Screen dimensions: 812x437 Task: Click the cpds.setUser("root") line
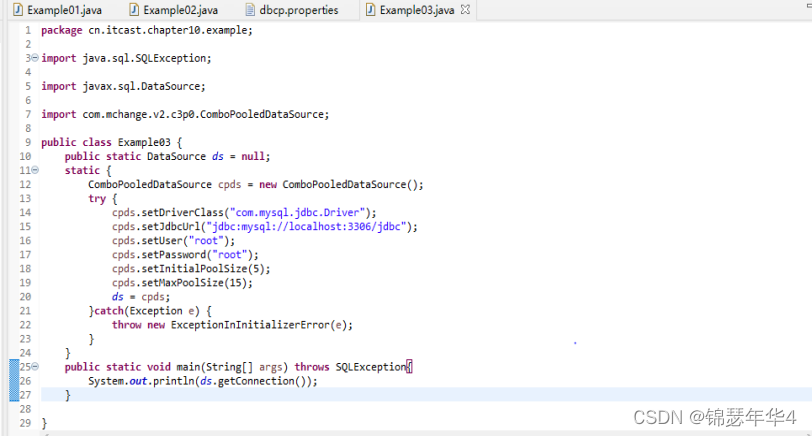pos(173,240)
